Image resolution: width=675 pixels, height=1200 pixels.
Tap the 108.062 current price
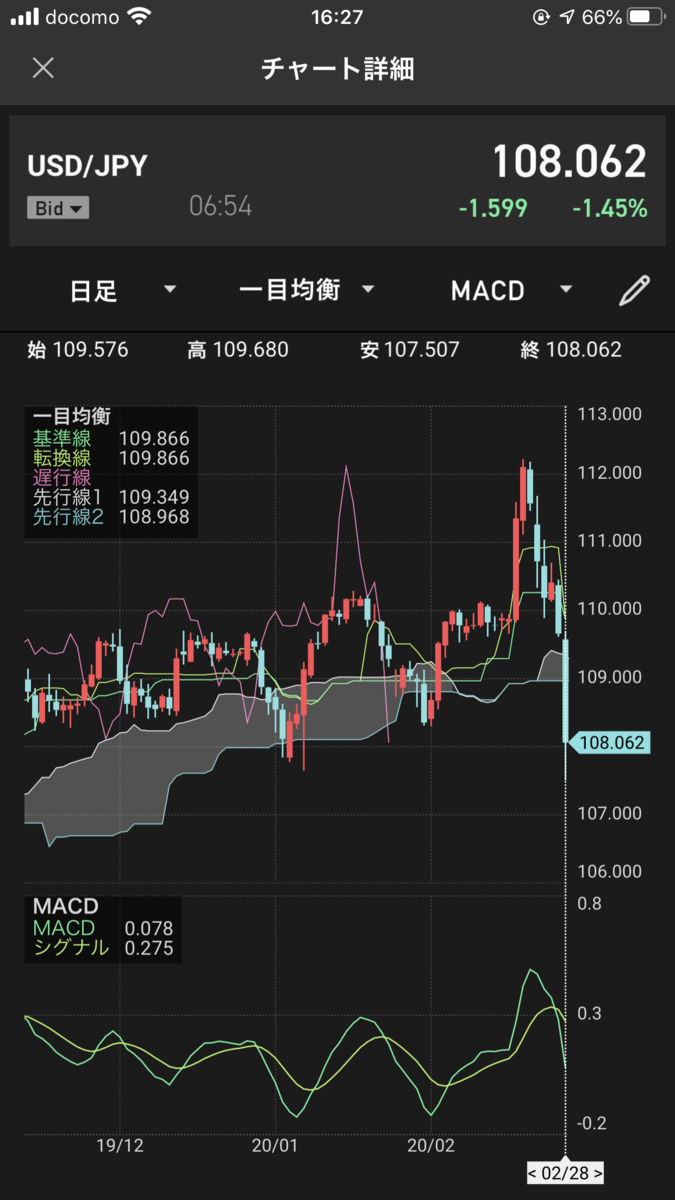[569, 161]
